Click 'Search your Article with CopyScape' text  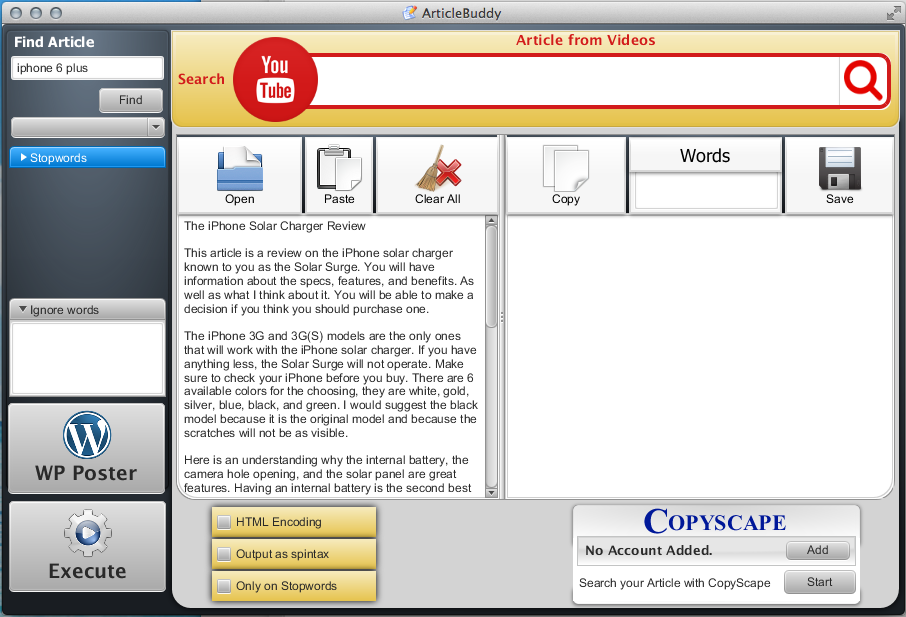click(x=674, y=583)
